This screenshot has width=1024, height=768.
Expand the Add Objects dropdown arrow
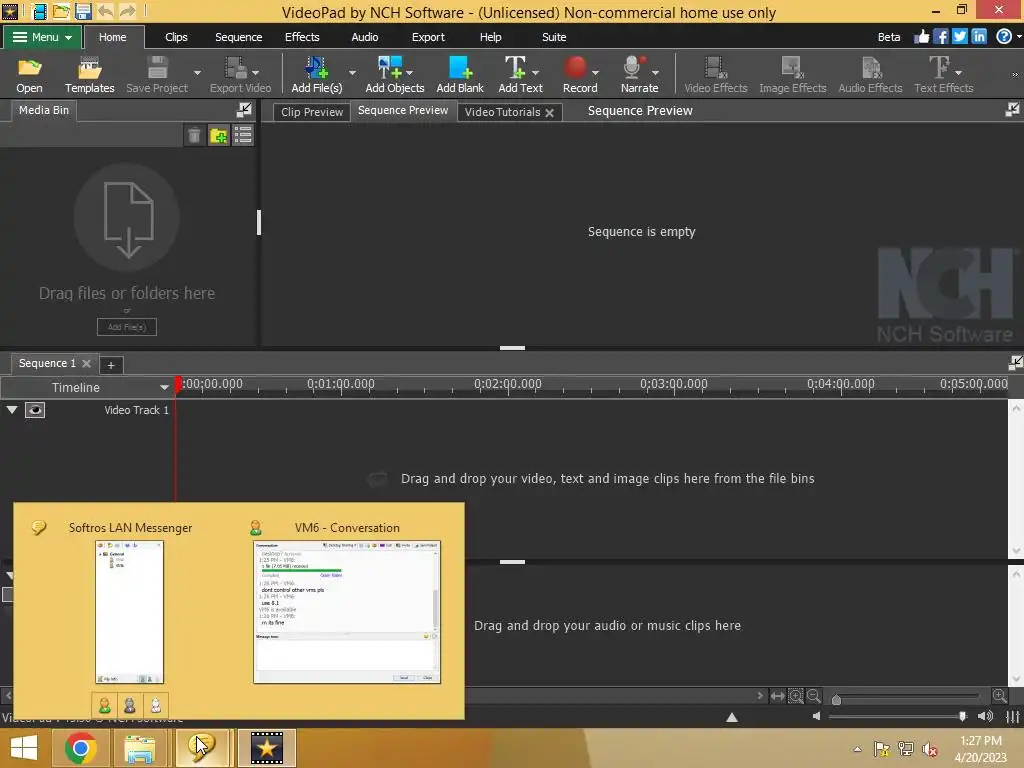(409, 72)
